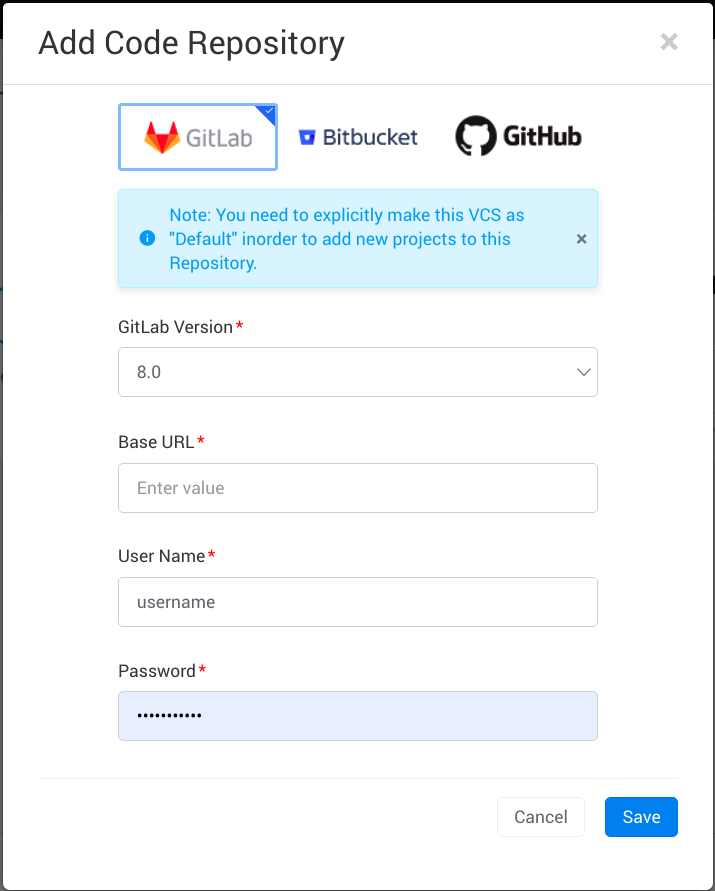
Task: Click the Bitbucket shield logo icon
Action: pyautogui.click(x=307, y=137)
